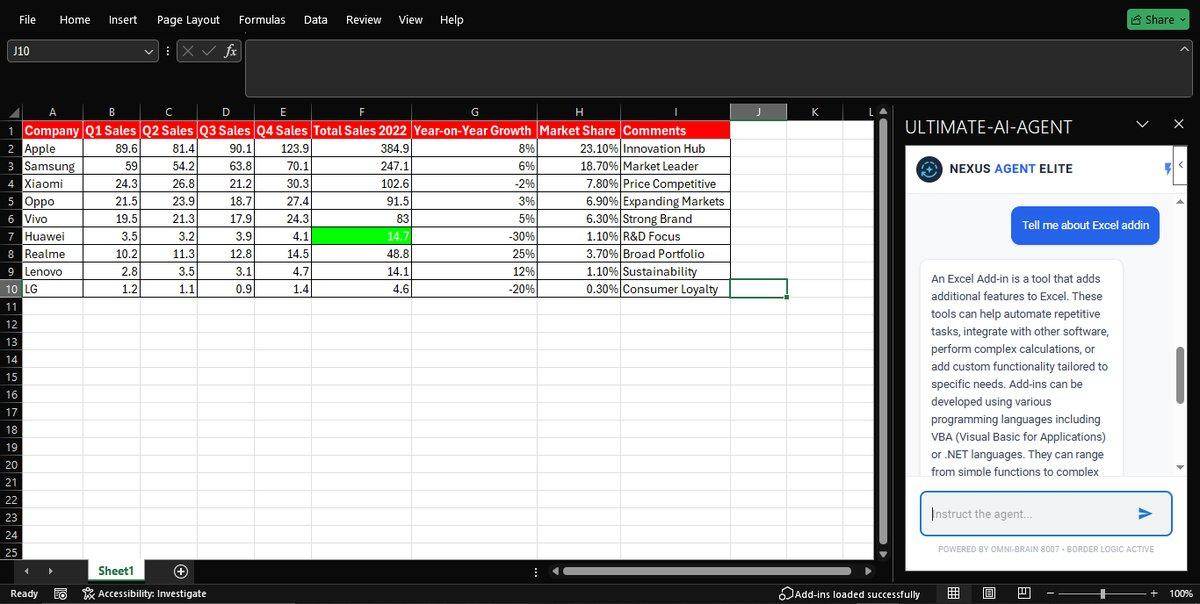Screen dimensions: 1200x604
Task: Click the Insert Function fx icon
Action: pyautogui.click(x=230, y=51)
